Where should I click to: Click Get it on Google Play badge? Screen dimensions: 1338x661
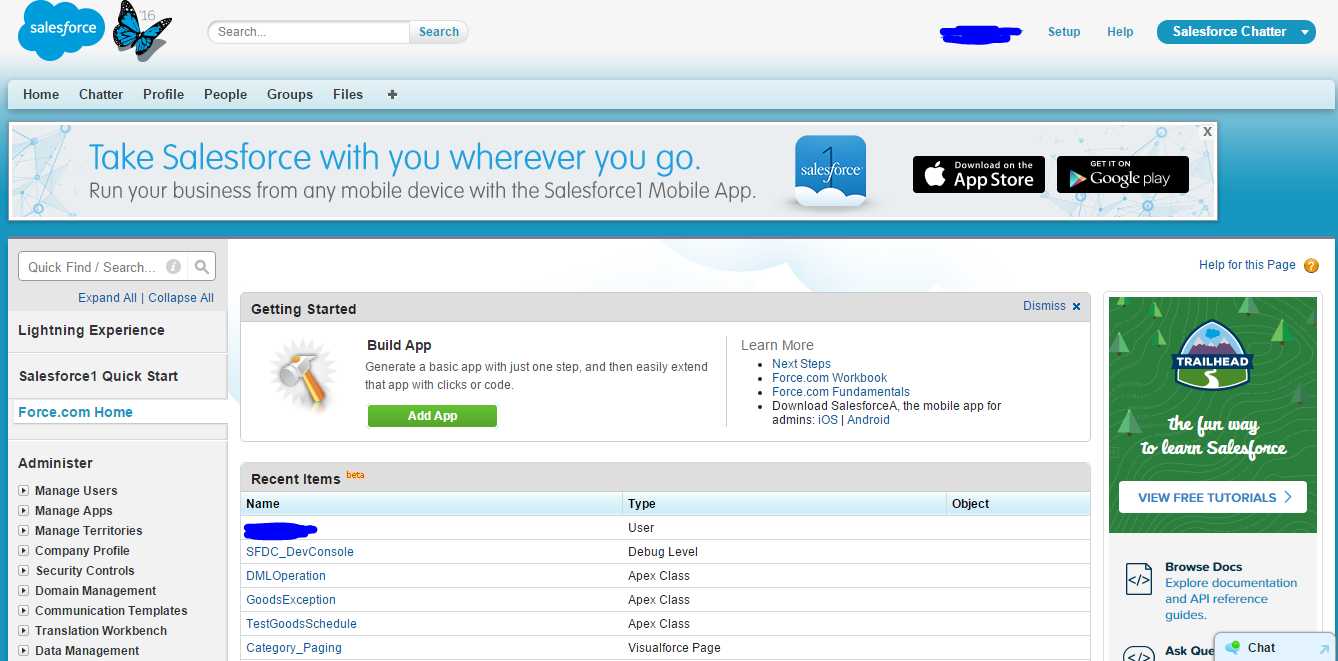point(1123,175)
